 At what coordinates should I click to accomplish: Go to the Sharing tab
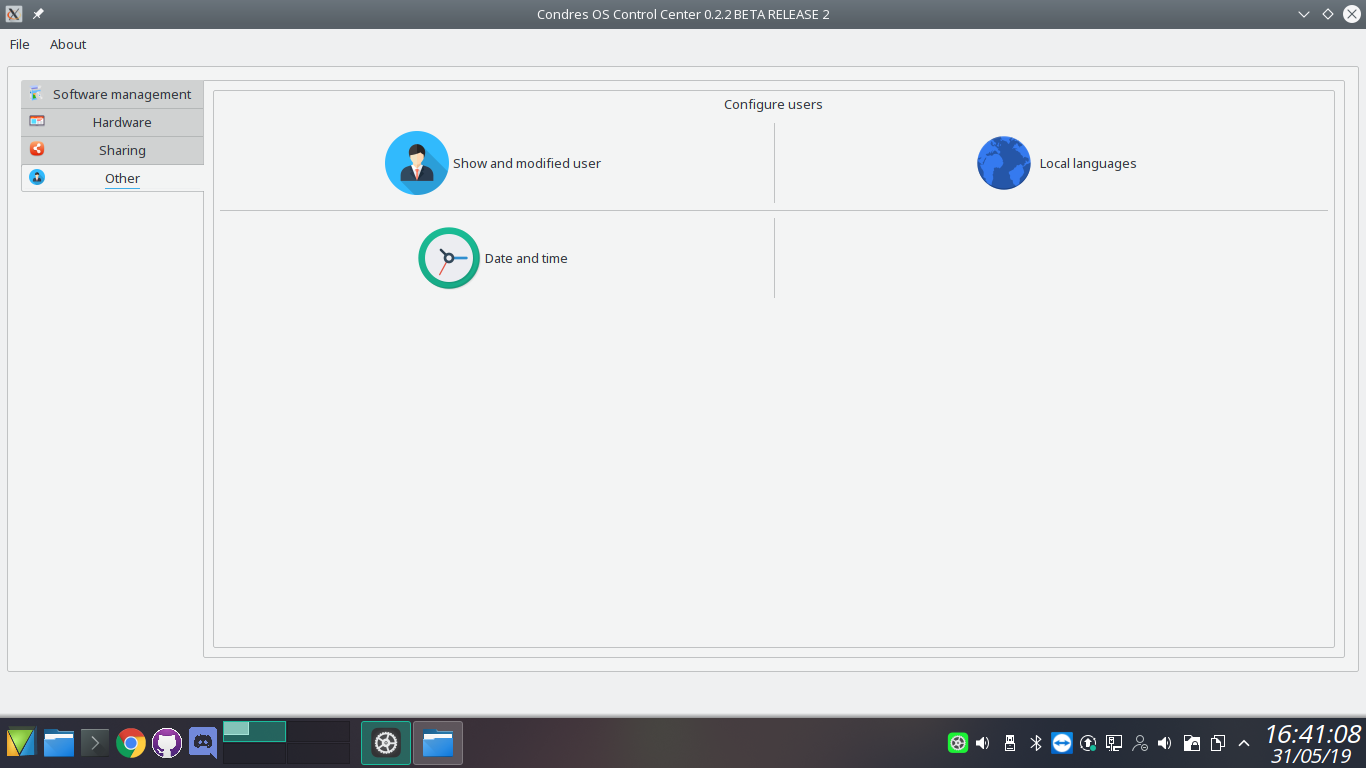(x=122, y=150)
